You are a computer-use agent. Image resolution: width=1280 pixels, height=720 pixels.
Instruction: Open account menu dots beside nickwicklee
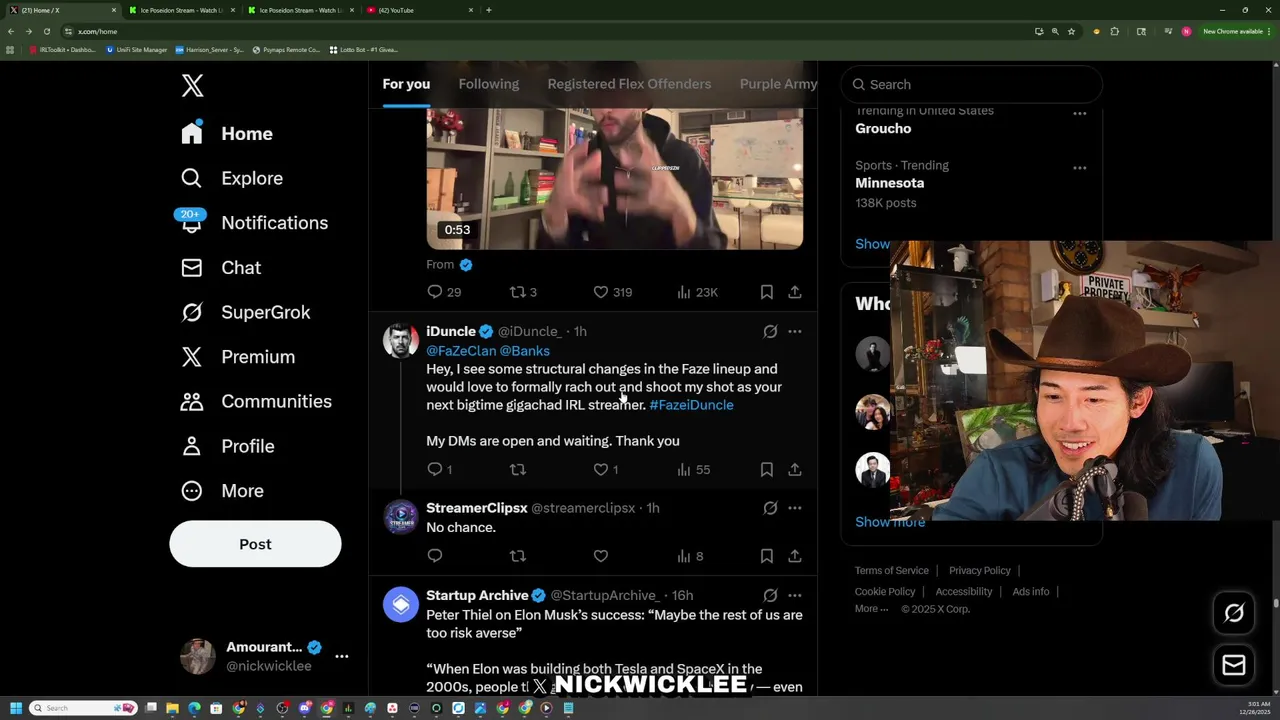[x=342, y=656]
